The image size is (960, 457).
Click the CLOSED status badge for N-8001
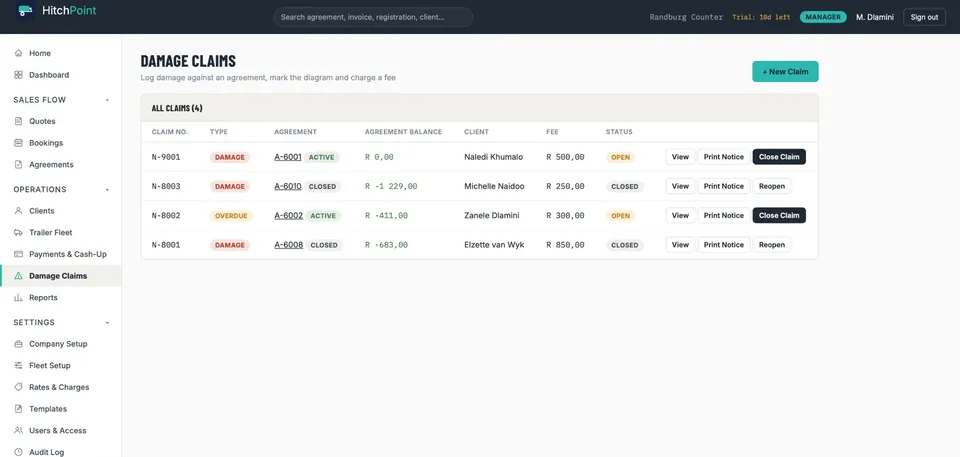click(624, 245)
